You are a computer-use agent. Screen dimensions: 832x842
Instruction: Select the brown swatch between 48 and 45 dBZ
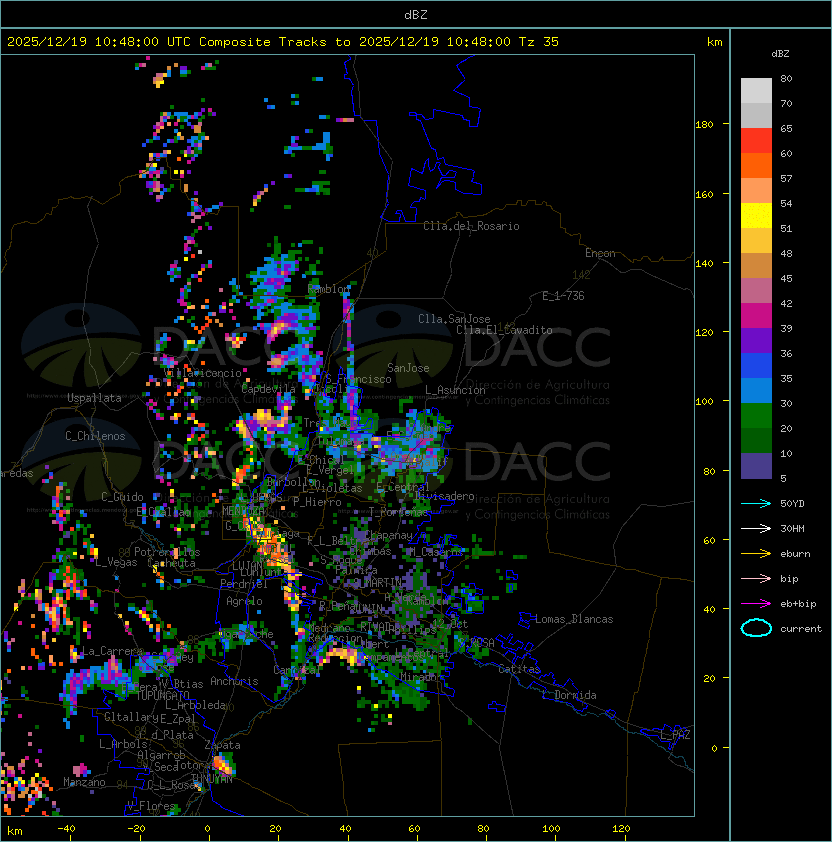756,266
